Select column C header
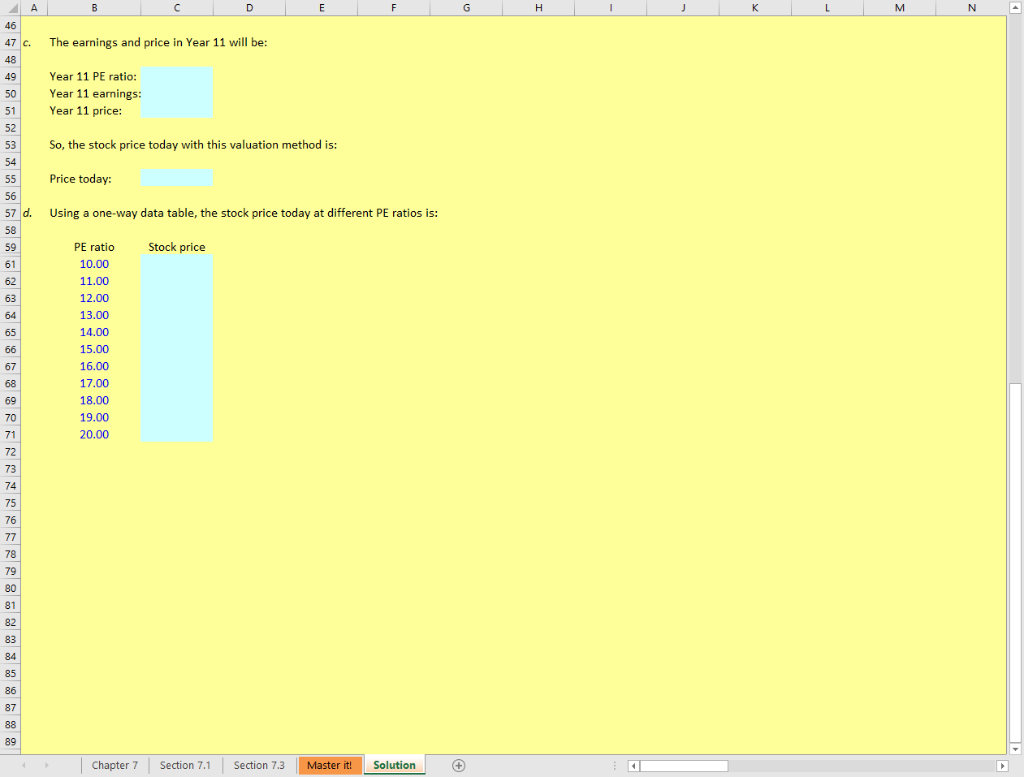This screenshot has height=777, width=1024. 177,8
